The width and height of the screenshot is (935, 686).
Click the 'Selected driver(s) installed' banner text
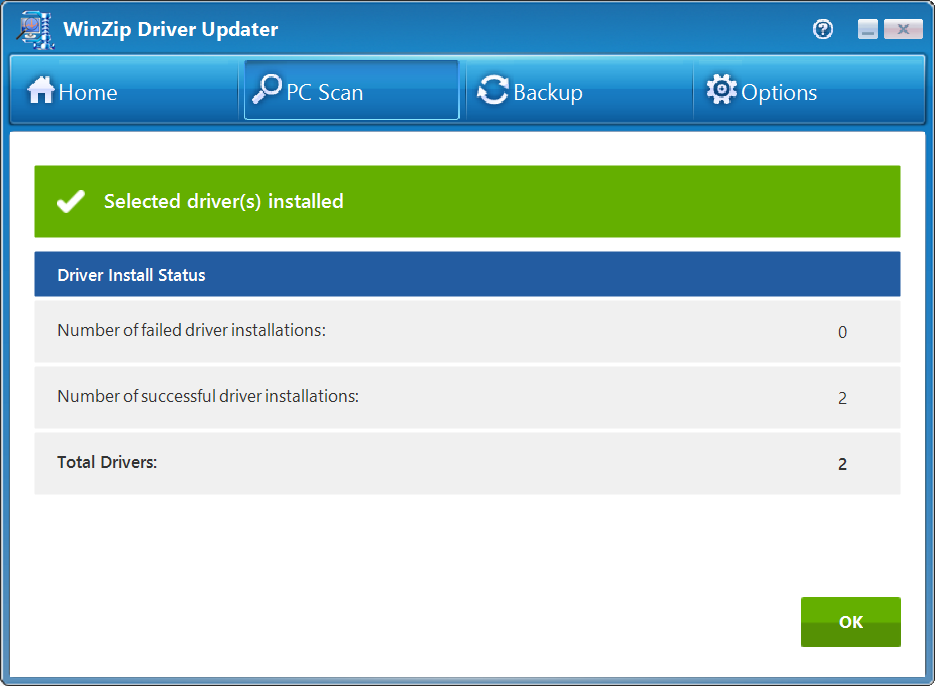tap(223, 202)
